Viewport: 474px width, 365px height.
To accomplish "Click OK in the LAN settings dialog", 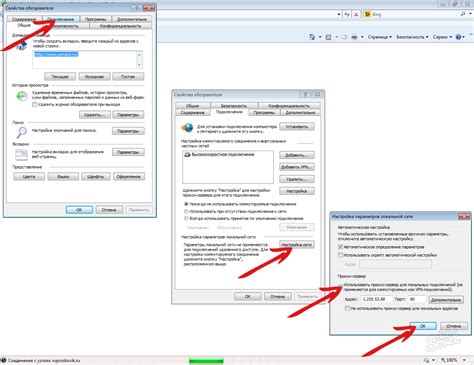I will (423, 326).
